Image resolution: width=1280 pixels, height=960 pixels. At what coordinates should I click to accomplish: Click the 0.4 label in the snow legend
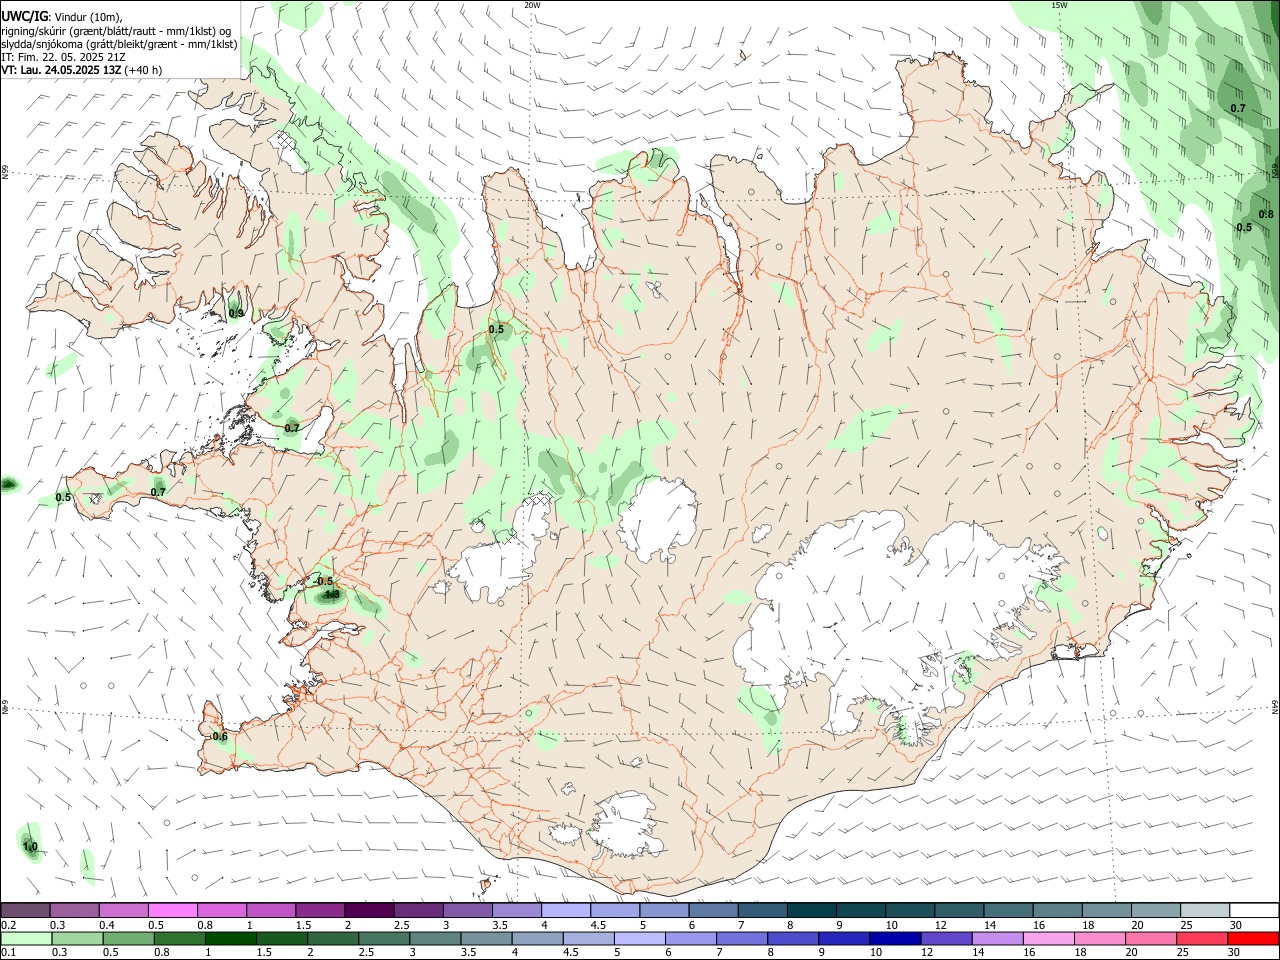click(107, 925)
